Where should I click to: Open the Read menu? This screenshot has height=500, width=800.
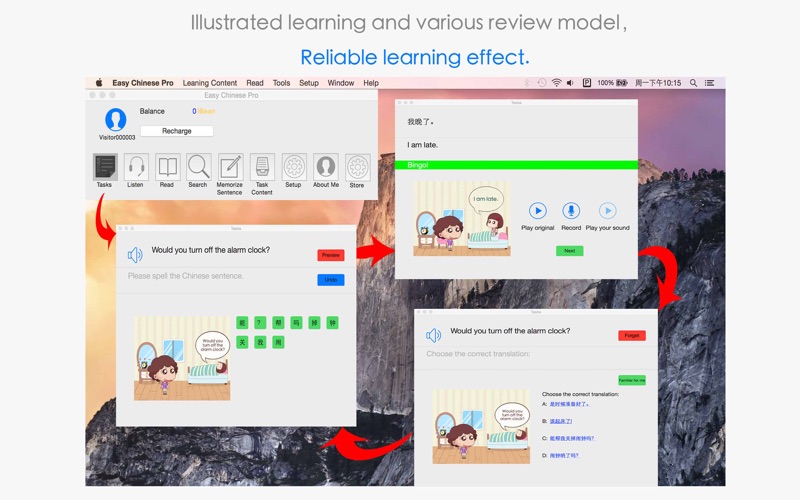pyautogui.click(x=255, y=83)
